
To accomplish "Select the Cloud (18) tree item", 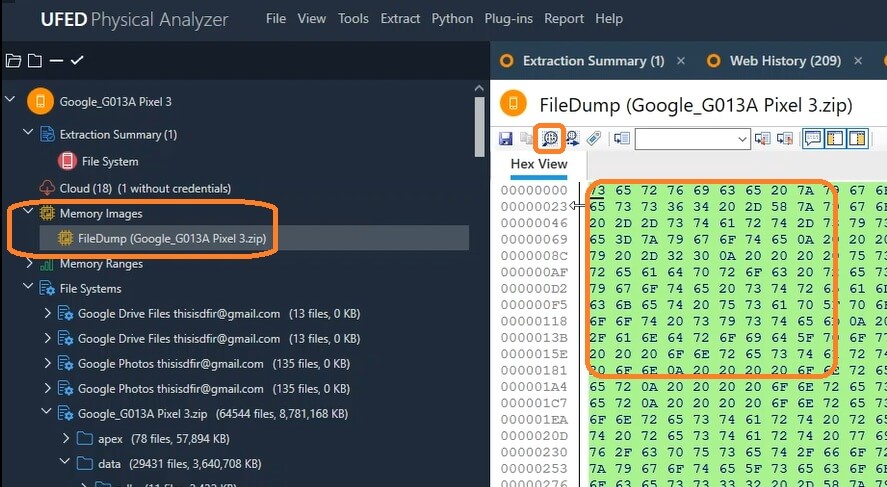I will point(145,188).
